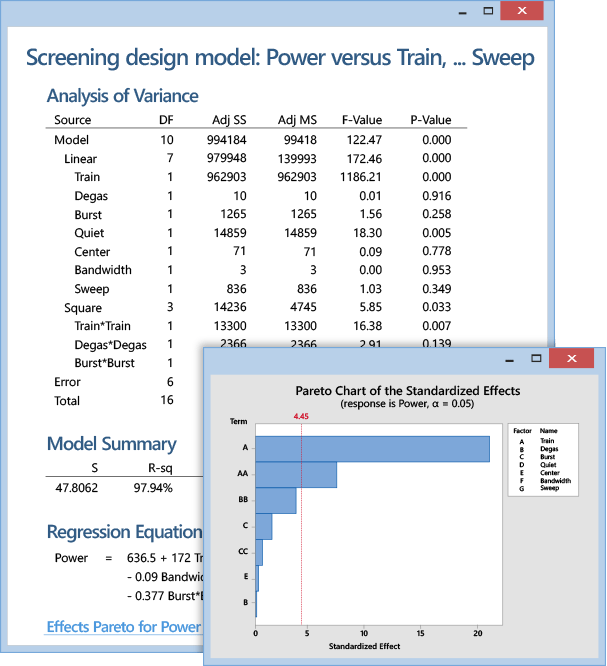Image resolution: width=607 pixels, height=666 pixels.
Task: Open the Effects Pareto for Power link
Action: point(124,627)
